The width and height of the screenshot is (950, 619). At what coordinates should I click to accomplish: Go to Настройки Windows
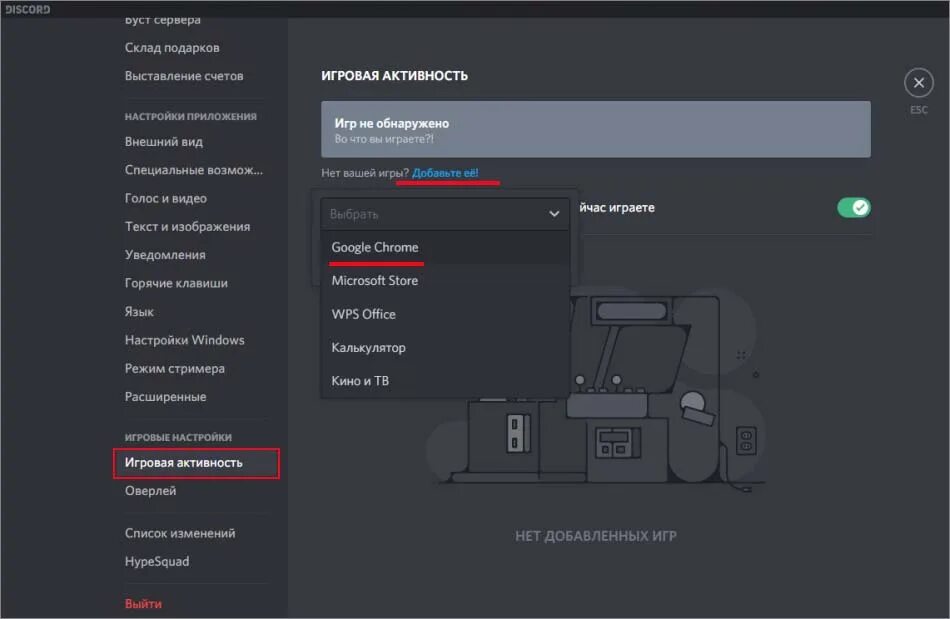click(185, 340)
